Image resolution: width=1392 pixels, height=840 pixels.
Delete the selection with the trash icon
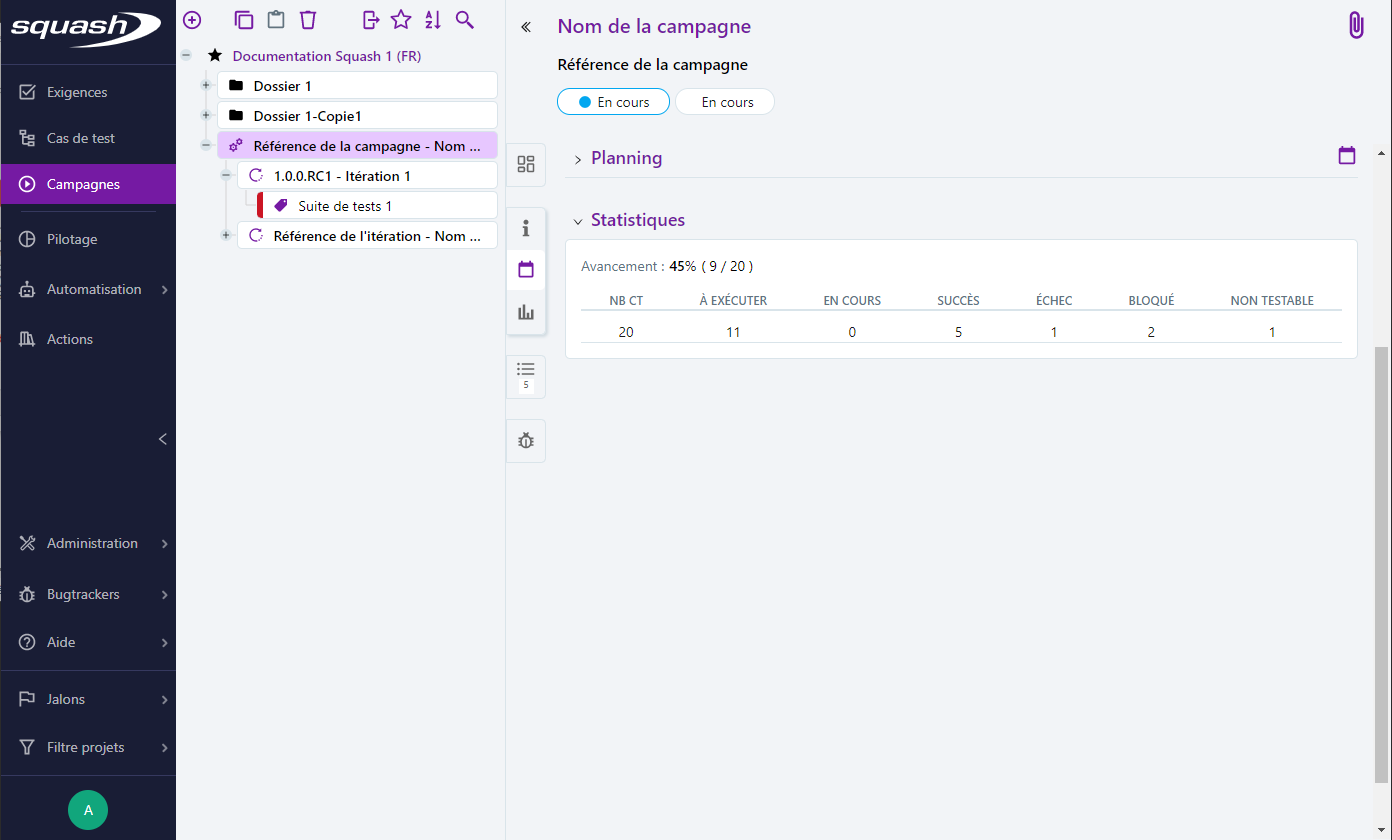(307, 19)
